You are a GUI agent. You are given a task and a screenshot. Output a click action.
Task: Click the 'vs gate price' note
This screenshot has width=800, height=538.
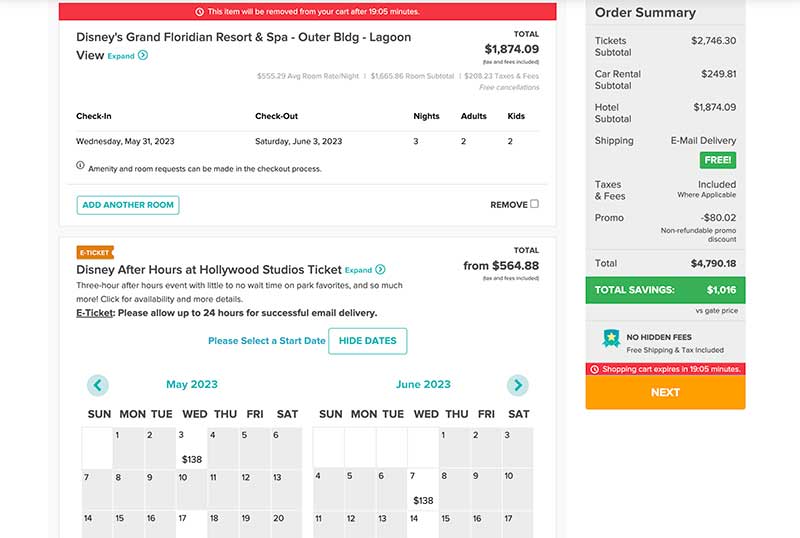(716, 310)
